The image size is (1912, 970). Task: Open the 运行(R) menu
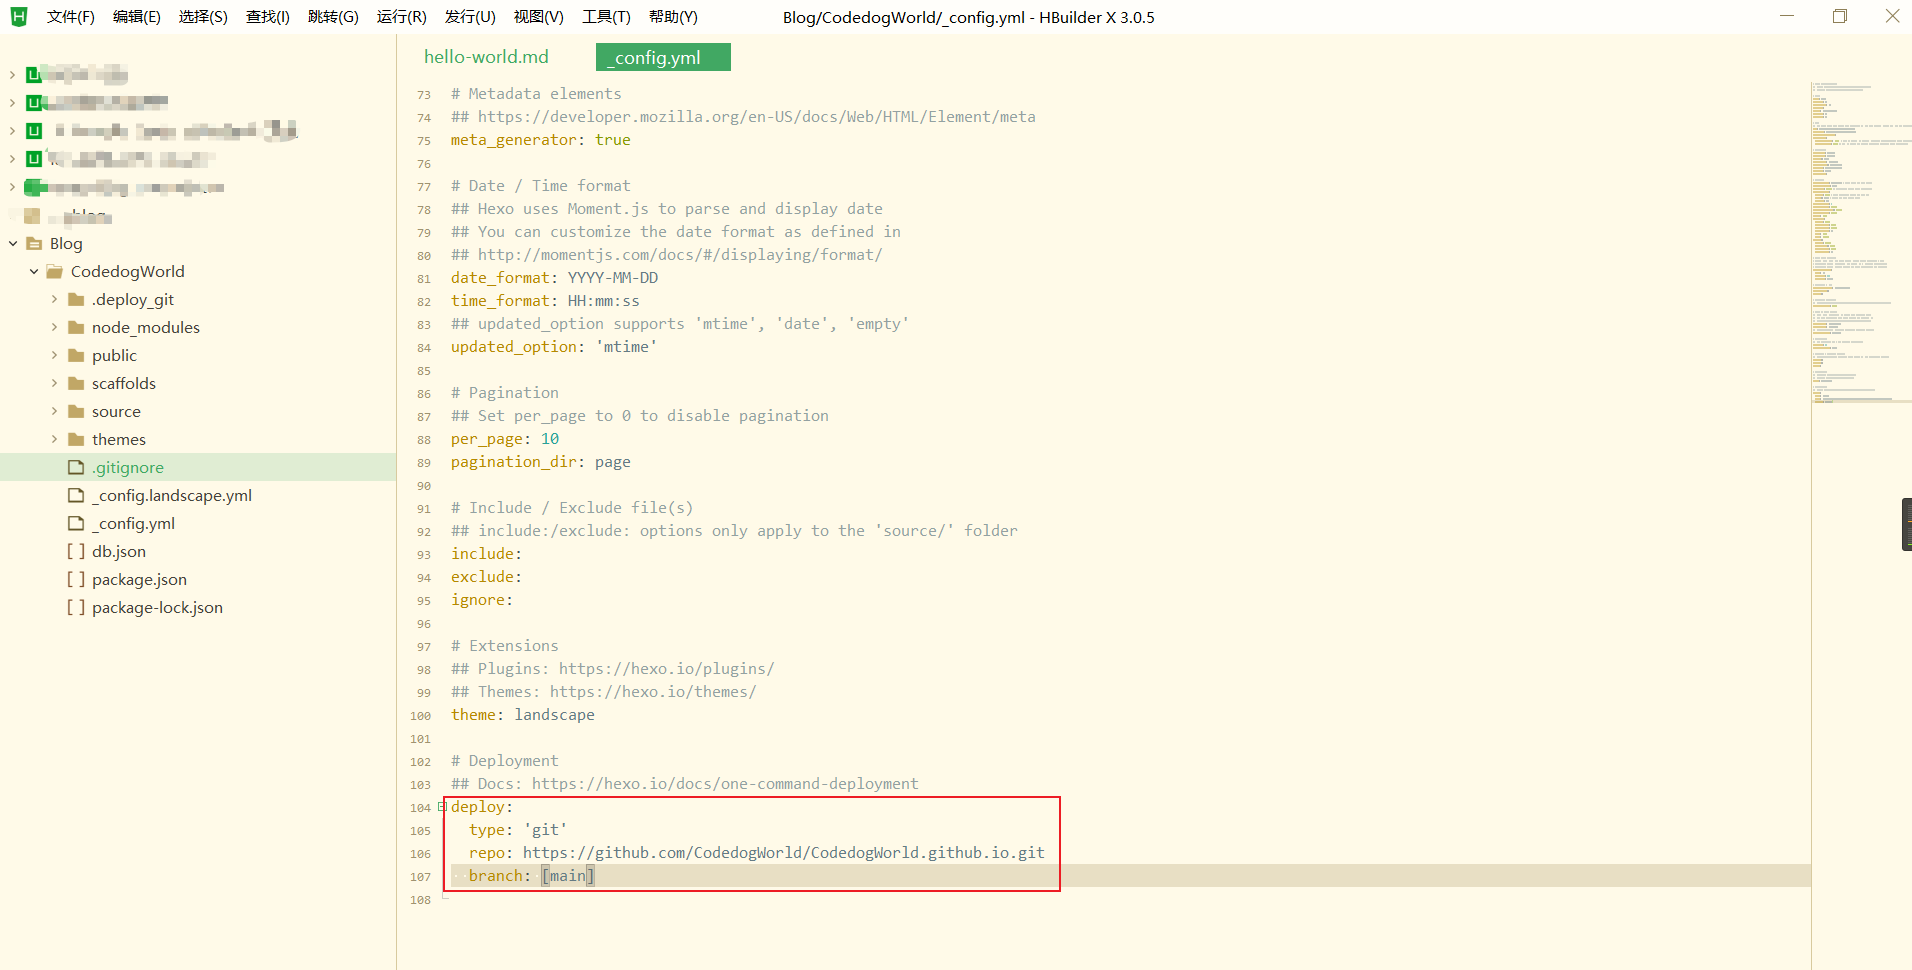coord(401,17)
